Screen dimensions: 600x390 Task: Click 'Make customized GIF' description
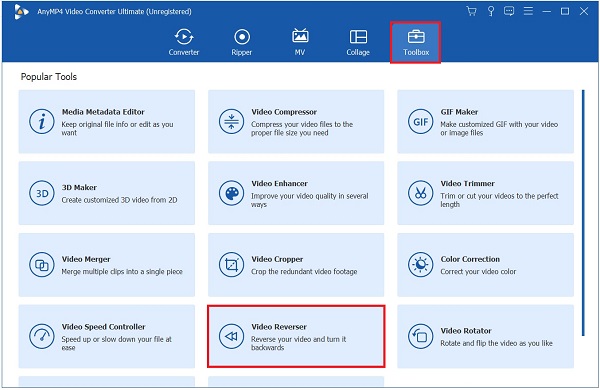(499, 129)
